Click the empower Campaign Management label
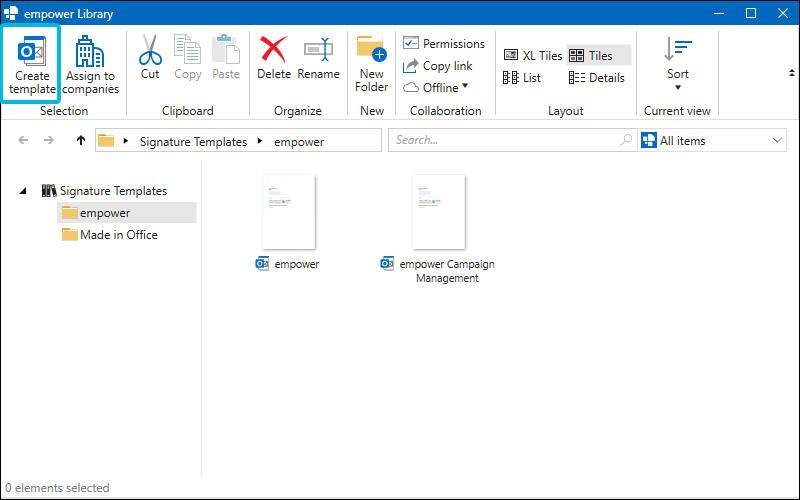The height and width of the screenshot is (500, 800). coord(447,271)
